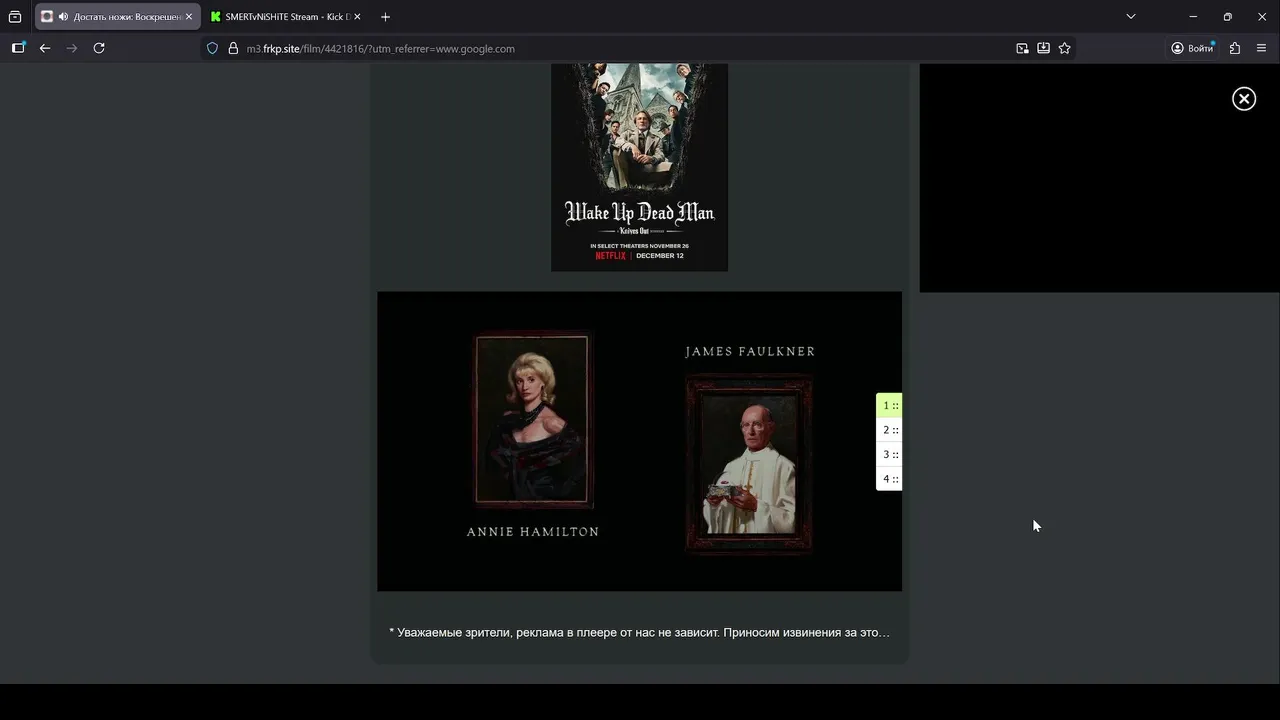Sign in via the Войти button
1280x720 pixels.
1192,48
